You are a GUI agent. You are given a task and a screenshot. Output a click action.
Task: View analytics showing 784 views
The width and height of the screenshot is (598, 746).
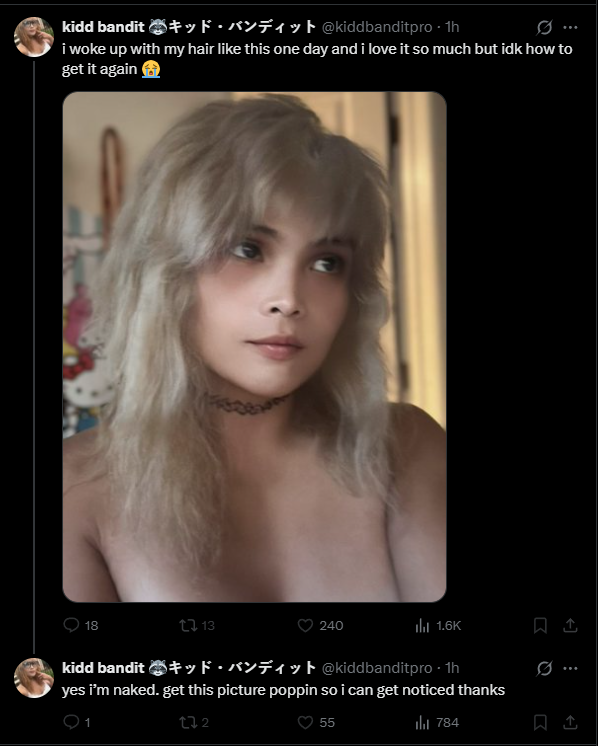tap(437, 722)
